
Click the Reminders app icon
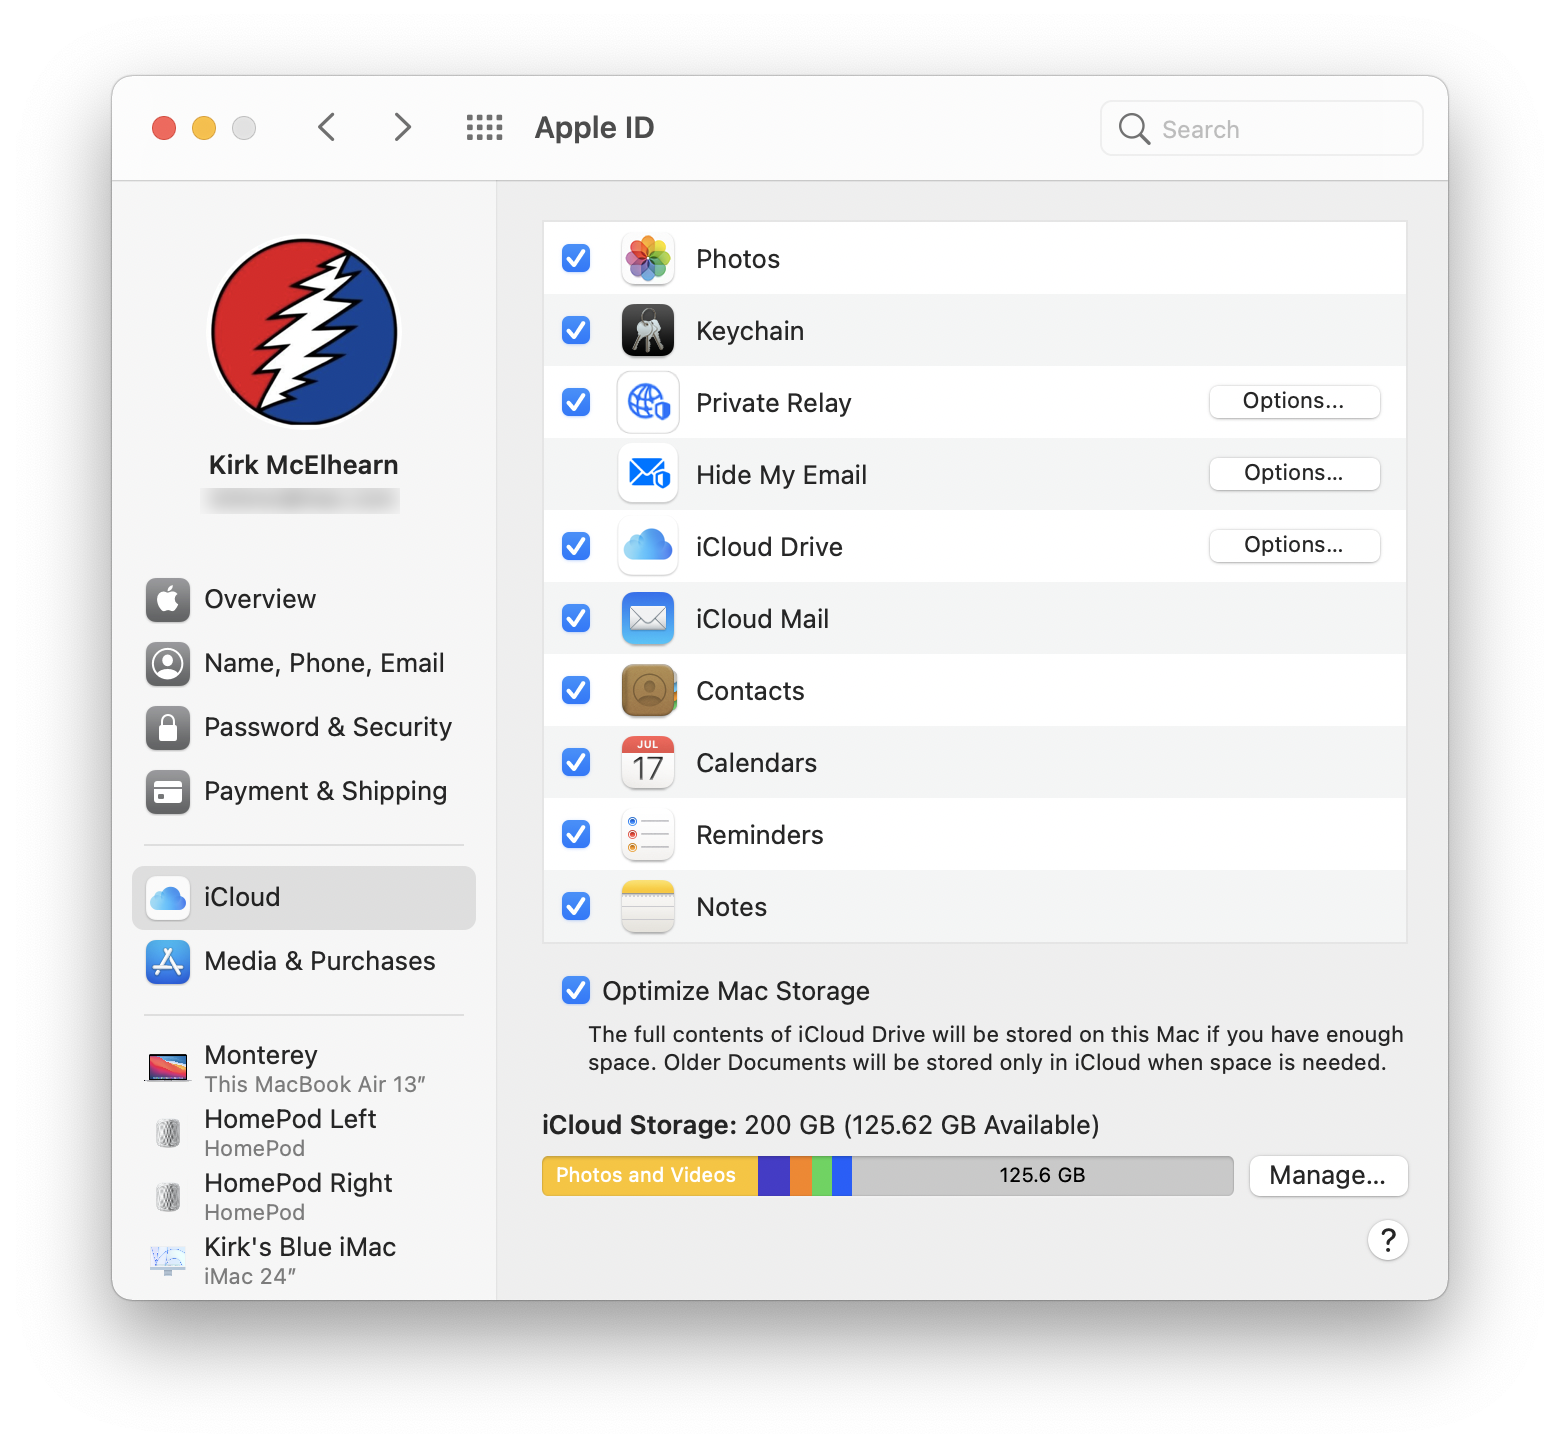[648, 835]
